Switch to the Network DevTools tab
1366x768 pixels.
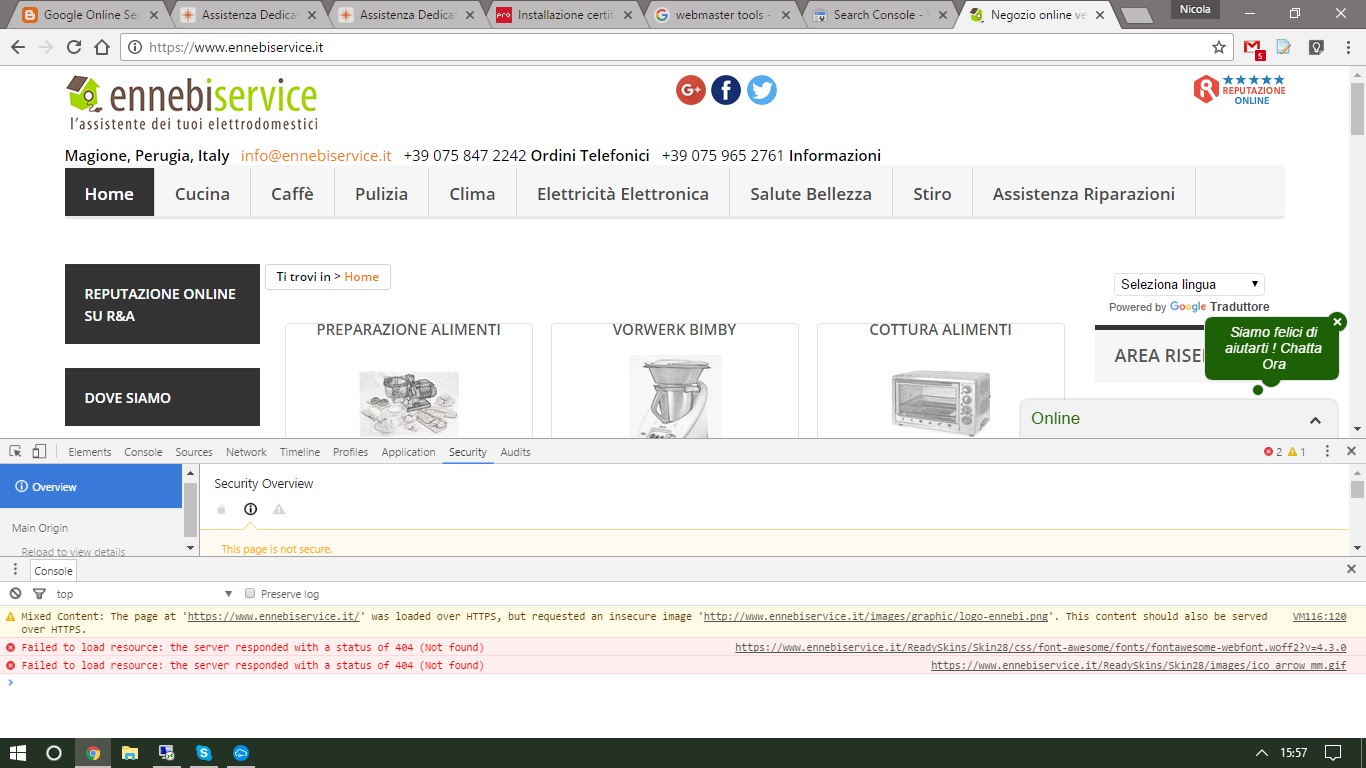[x=246, y=452]
